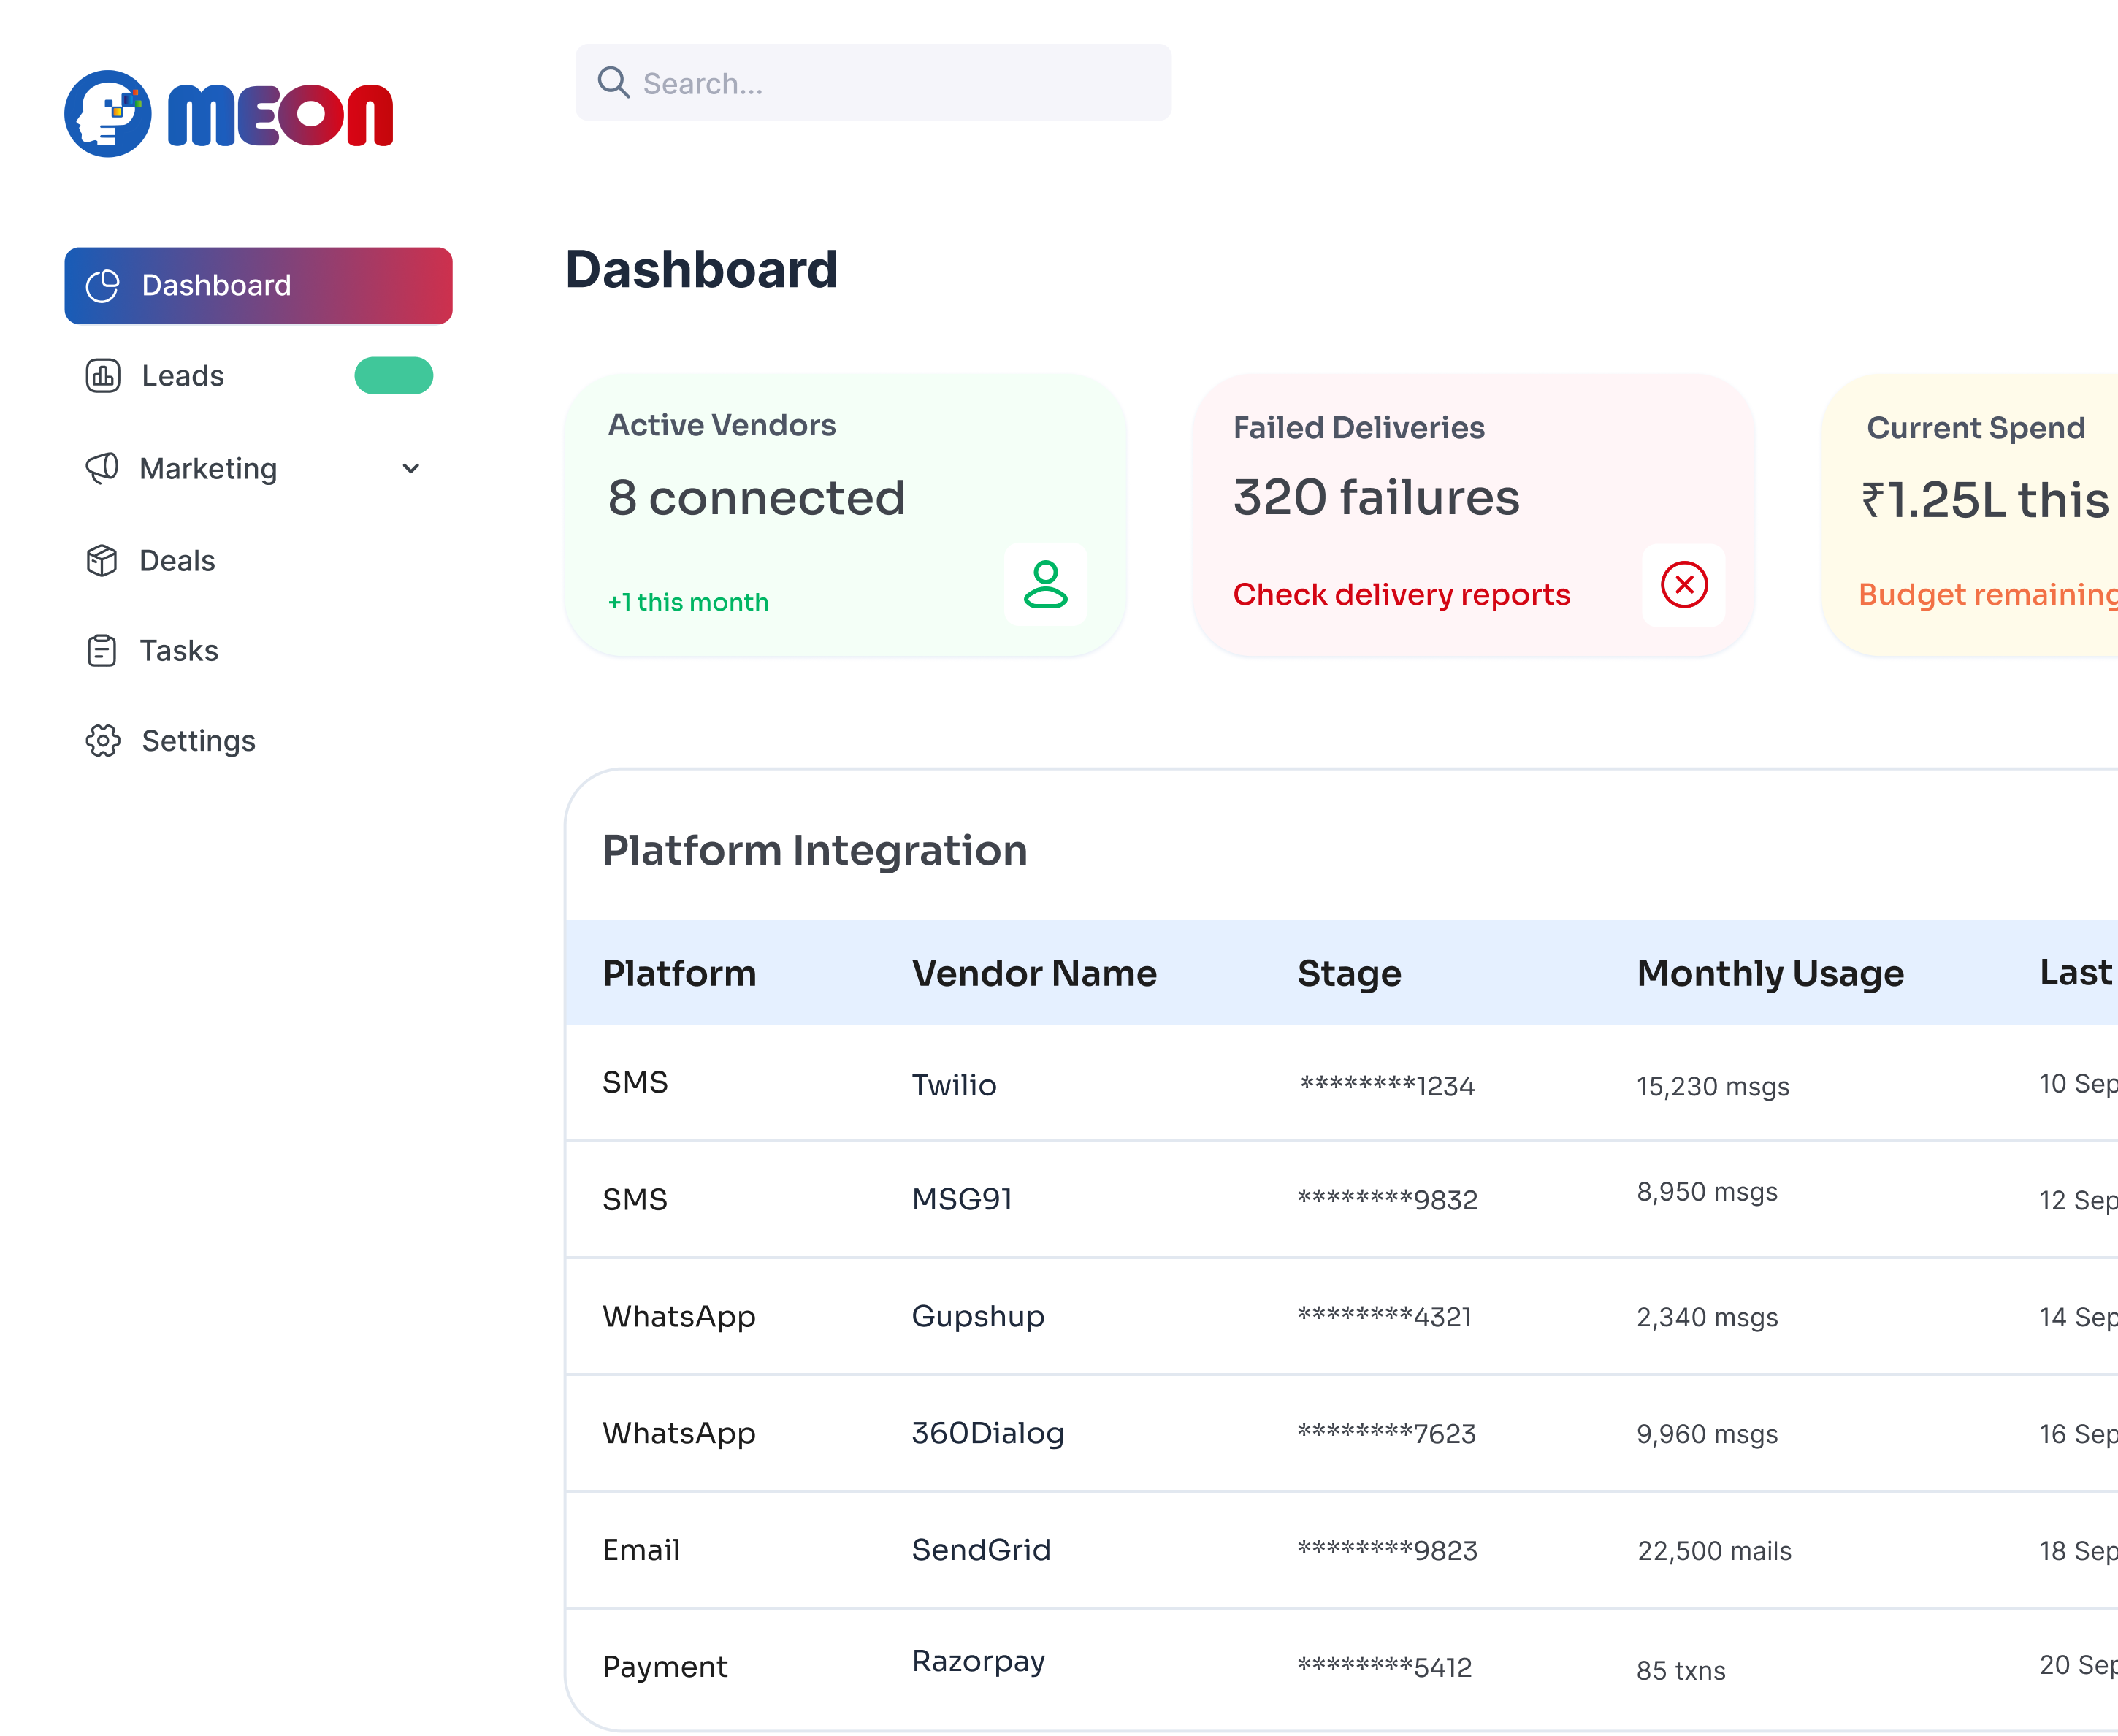The image size is (2118, 1736).
Task: Toggle the green Leads switch
Action: pyautogui.click(x=394, y=376)
